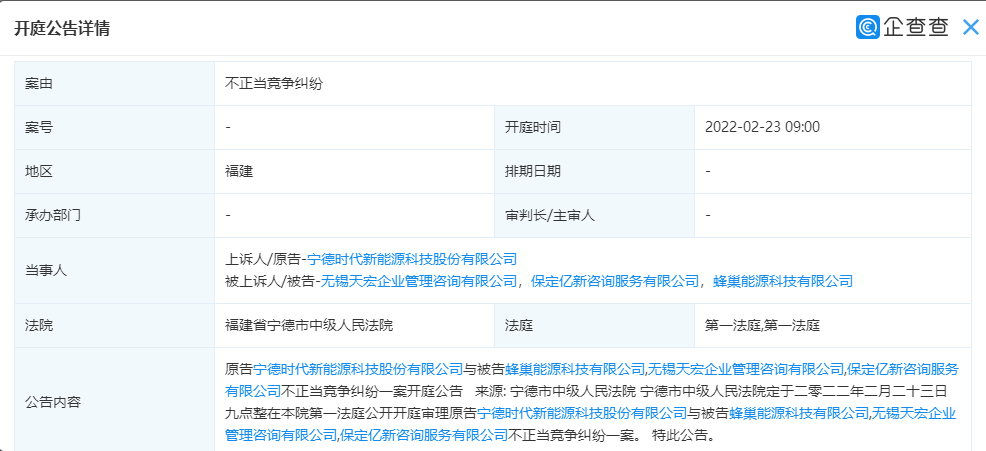Click the 上诉人/原告 prefix text
The height and width of the screenshot is (451, 986).
tap(263, 259)
